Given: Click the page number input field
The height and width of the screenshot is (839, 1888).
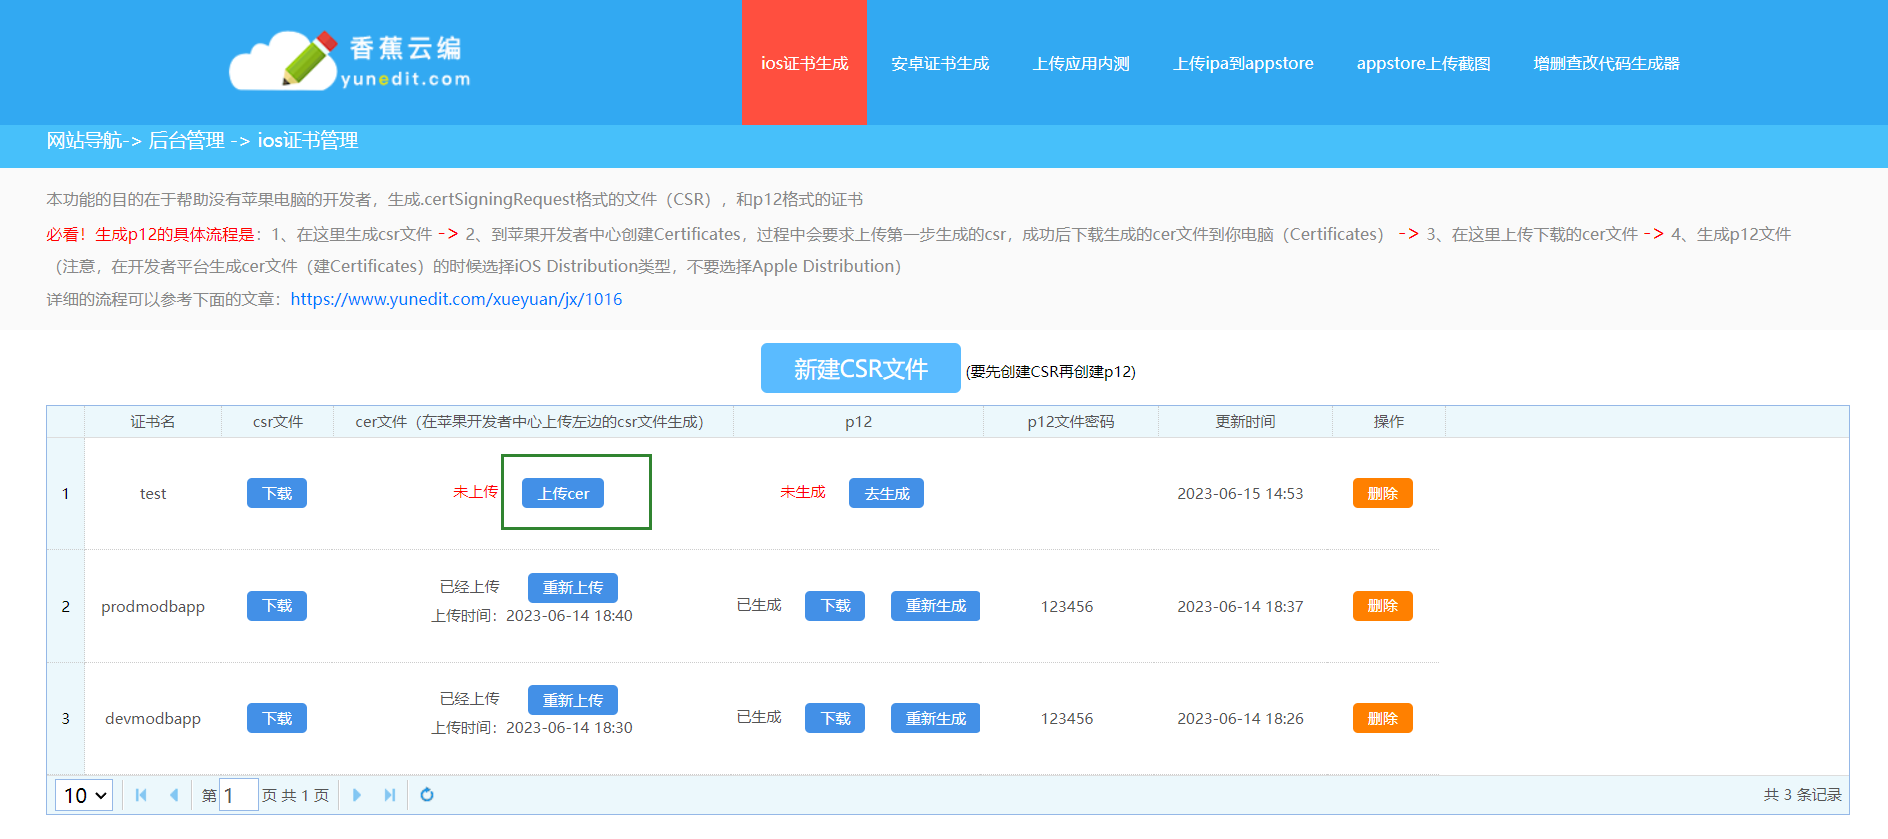Looking at the screenshot, I should pyautogui.click(x=238, y=795).
